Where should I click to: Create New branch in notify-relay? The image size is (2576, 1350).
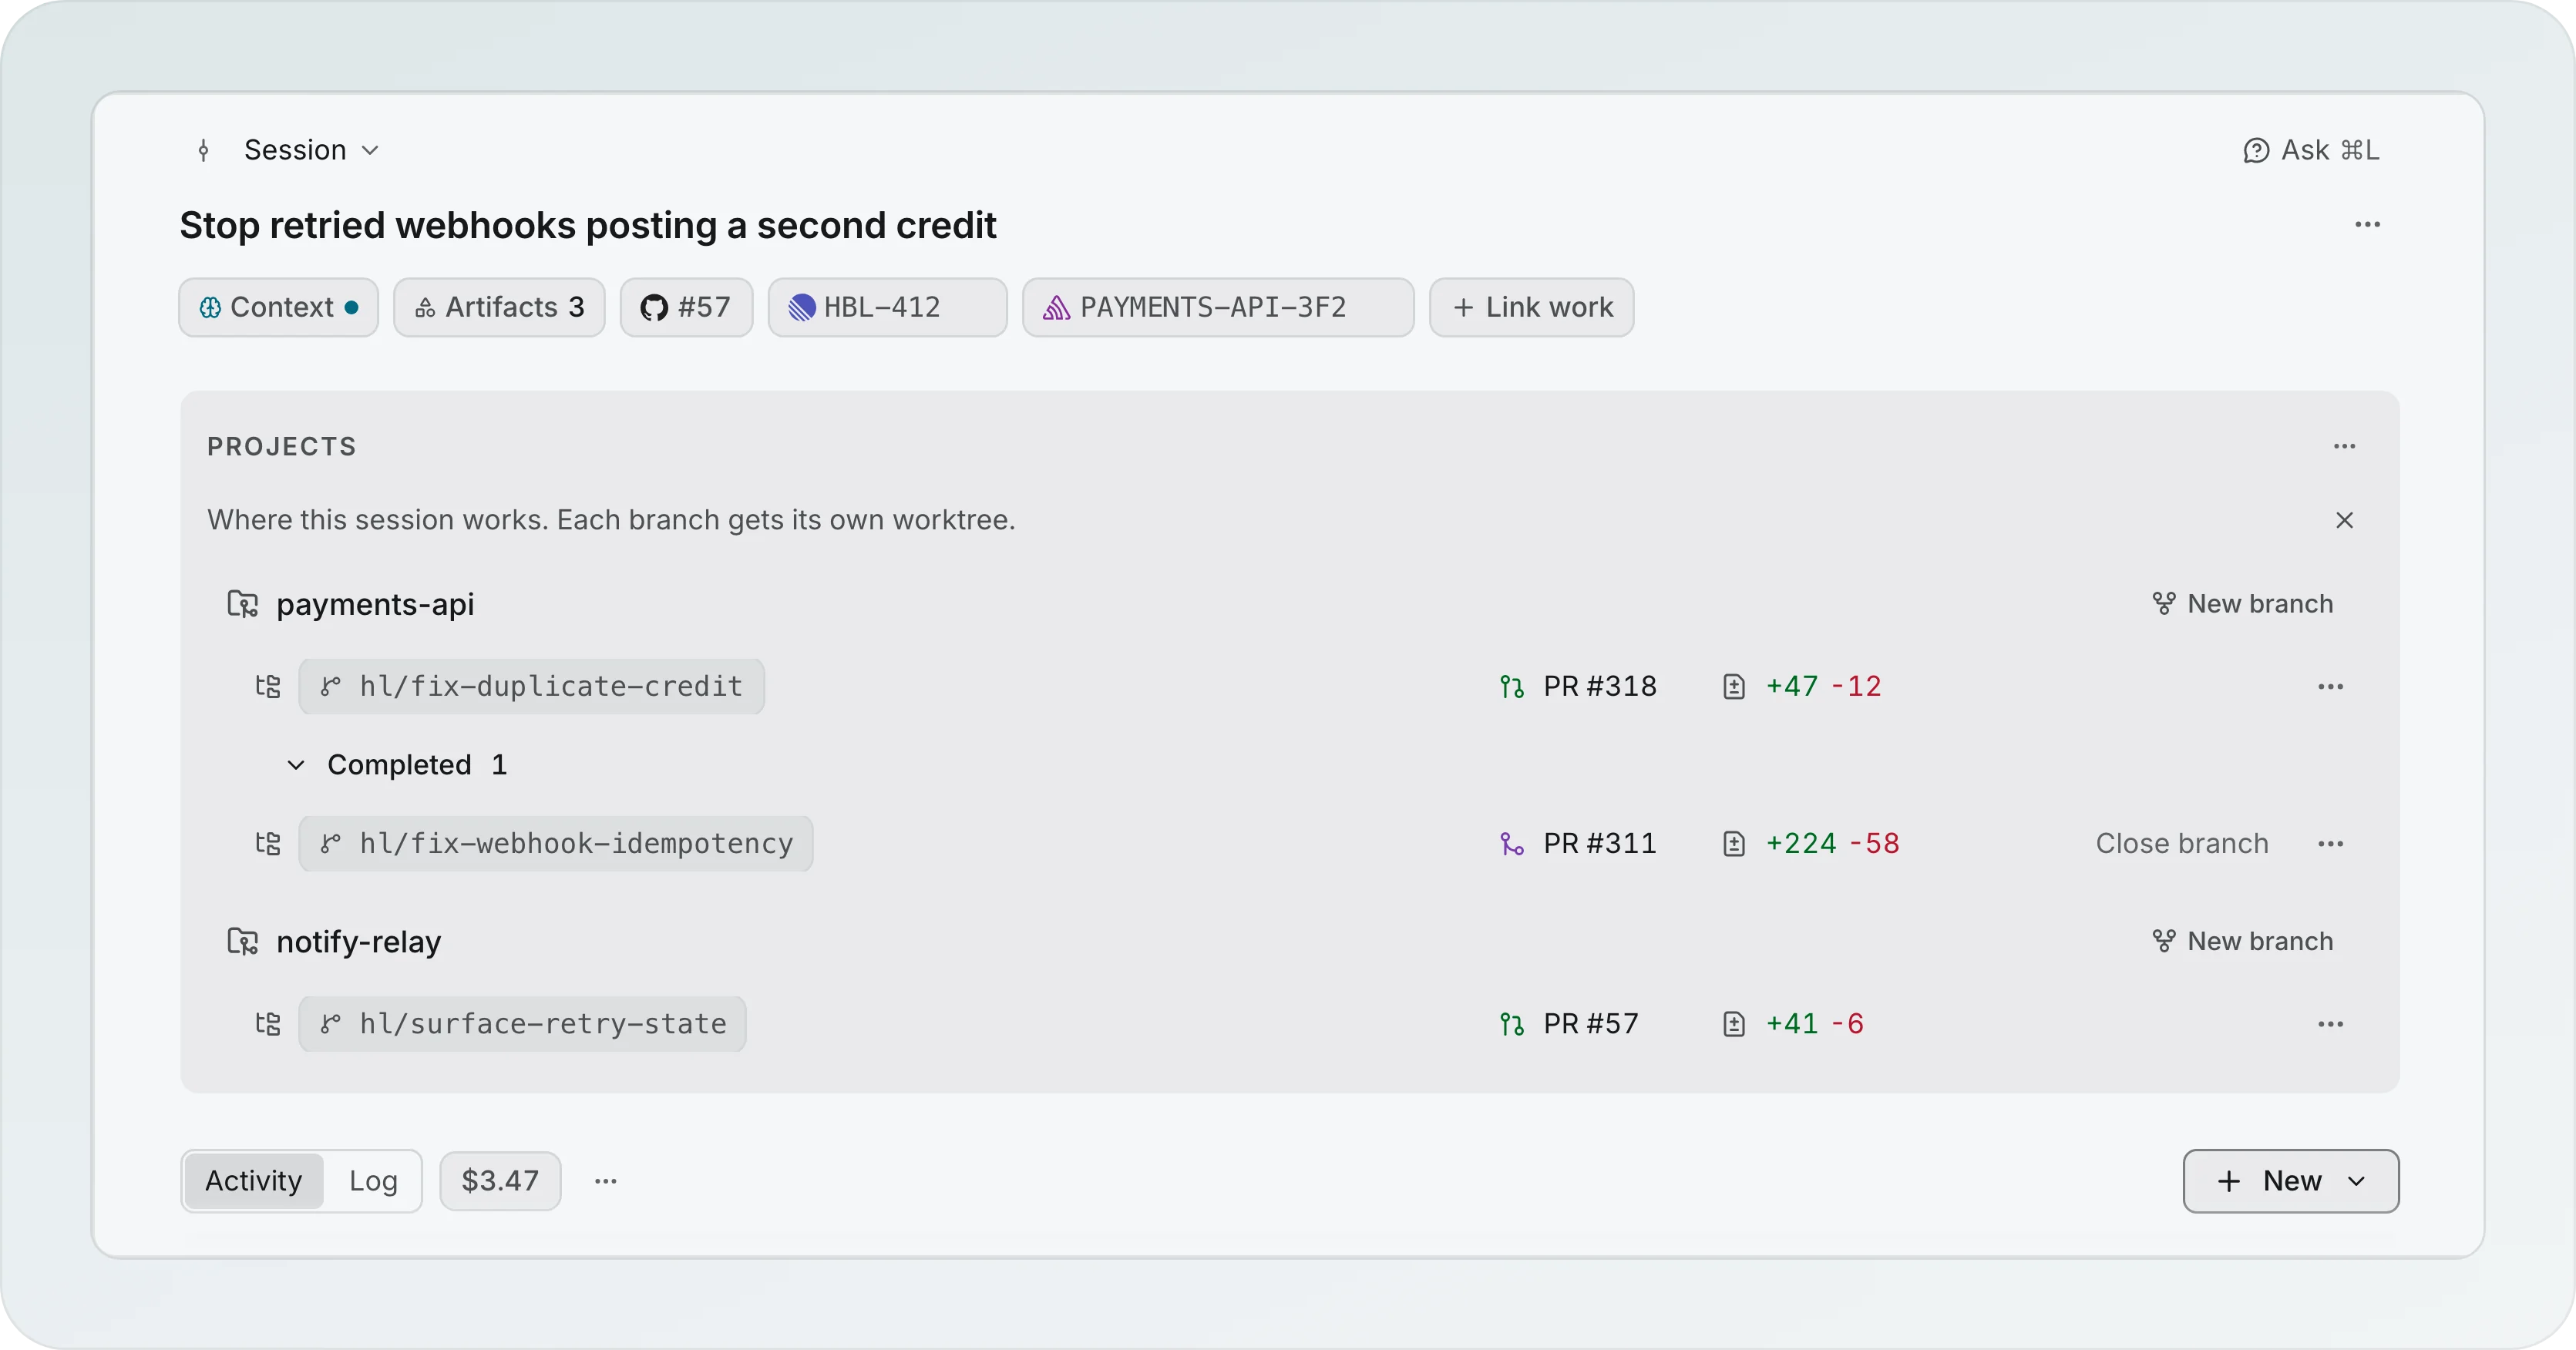2243,941
